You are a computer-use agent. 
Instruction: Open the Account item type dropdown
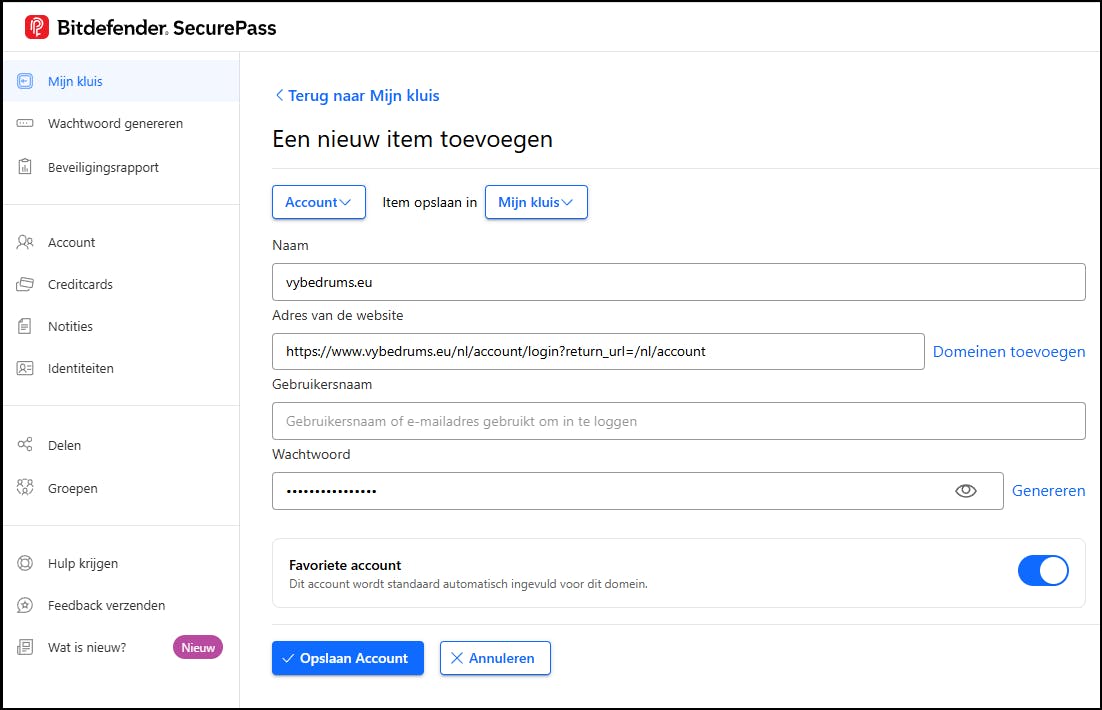point(318,202)
